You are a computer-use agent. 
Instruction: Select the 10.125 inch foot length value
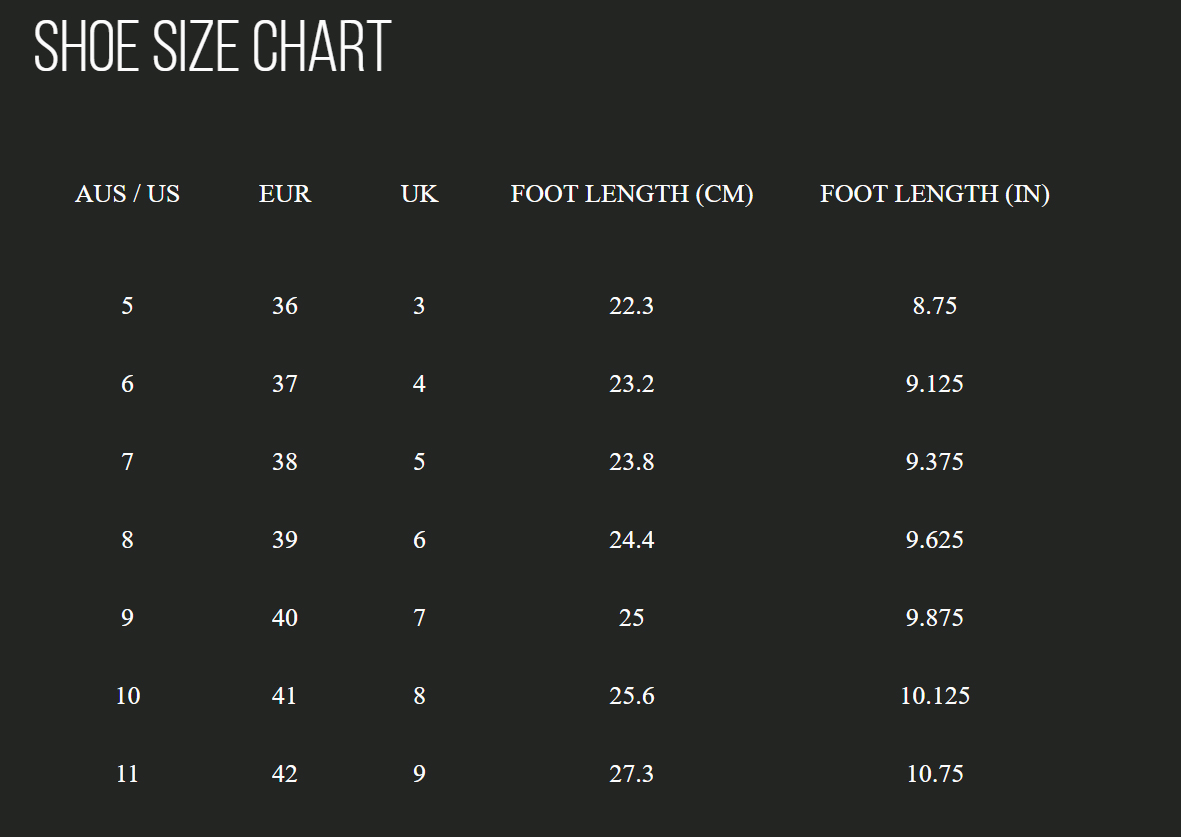coord(934,696)
